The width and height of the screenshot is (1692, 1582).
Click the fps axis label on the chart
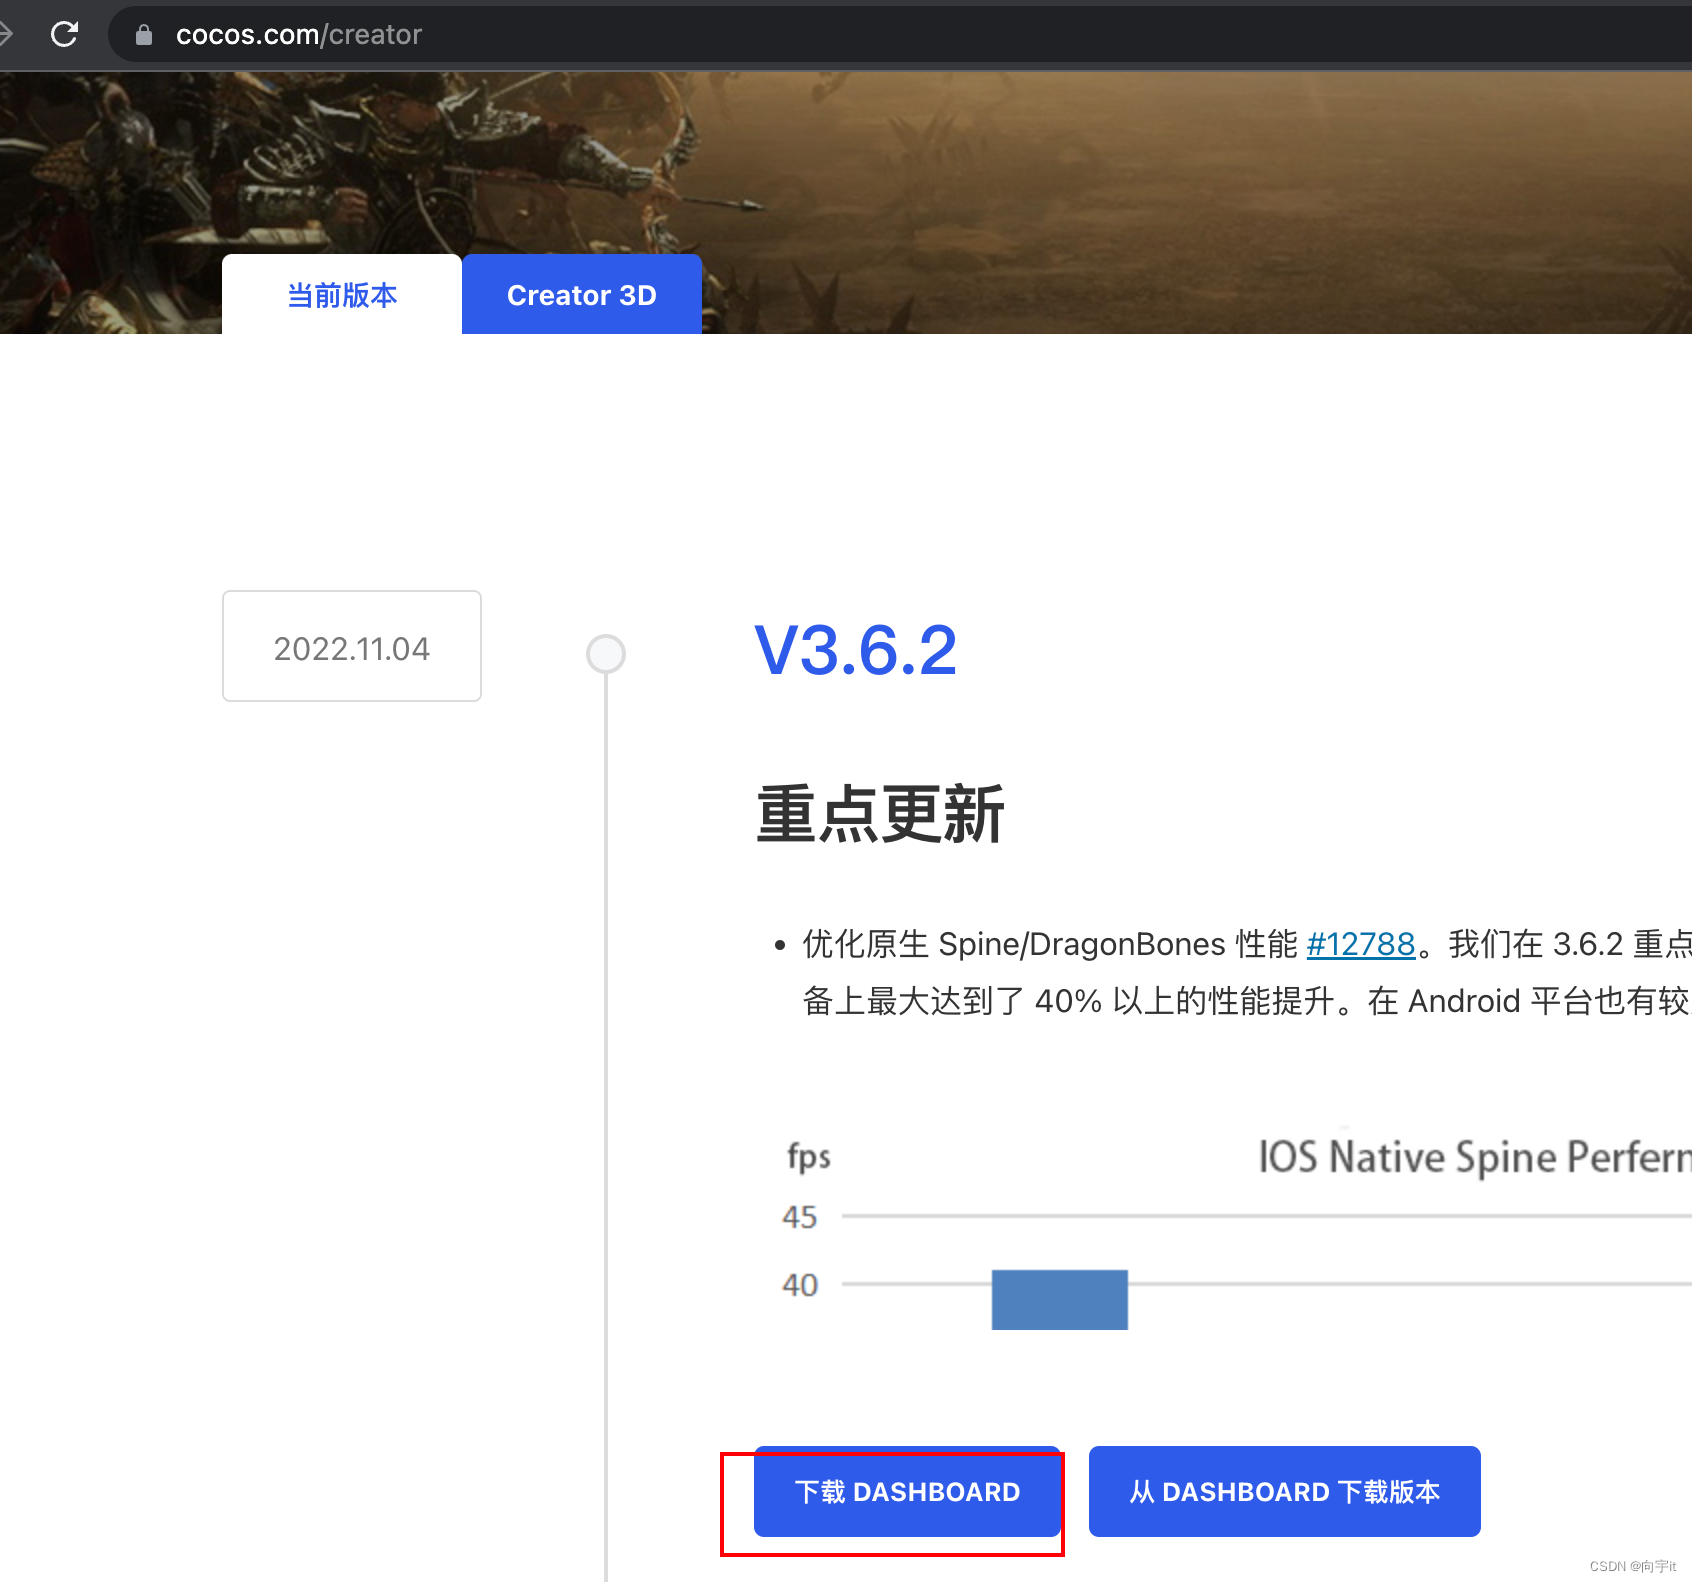point(808,1158)
